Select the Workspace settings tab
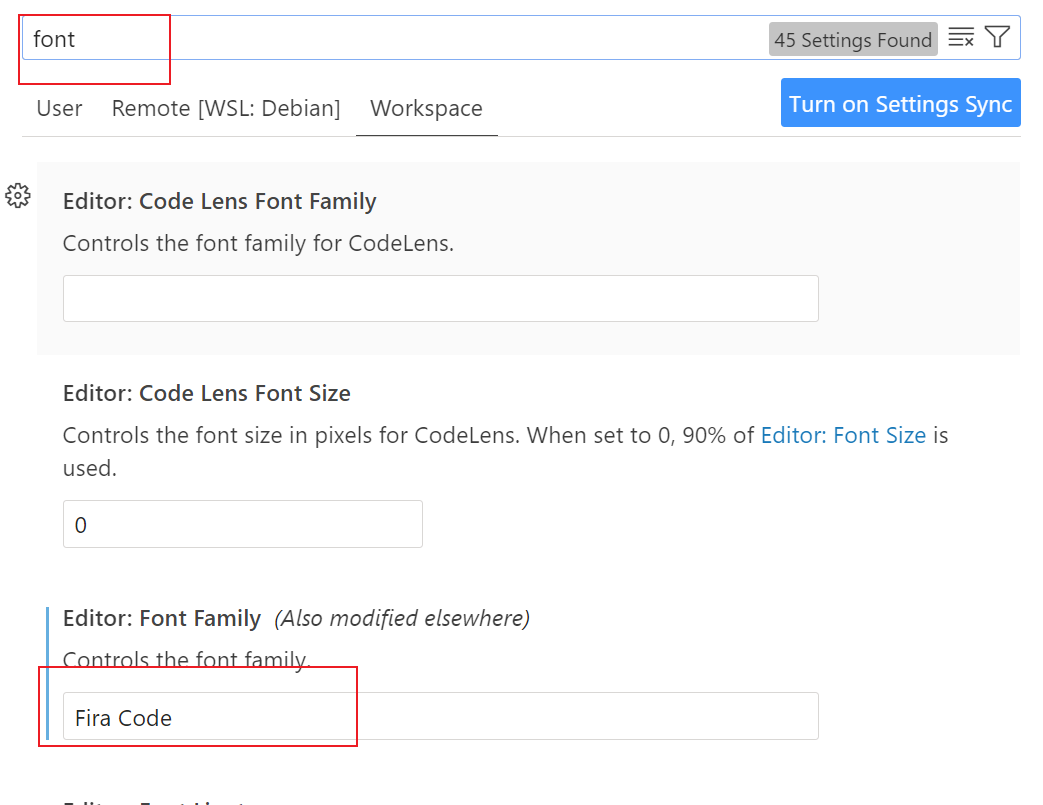This screenshot has width=1043, height=805. pyautogui.click(x=426, y=108)
